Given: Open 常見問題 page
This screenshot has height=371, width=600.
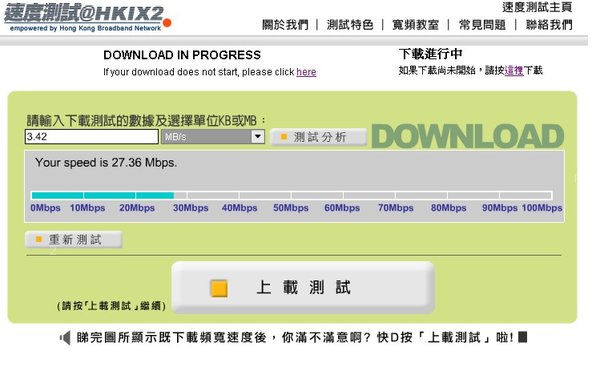Looking at the screenshot, I should [x=482, y=25].
